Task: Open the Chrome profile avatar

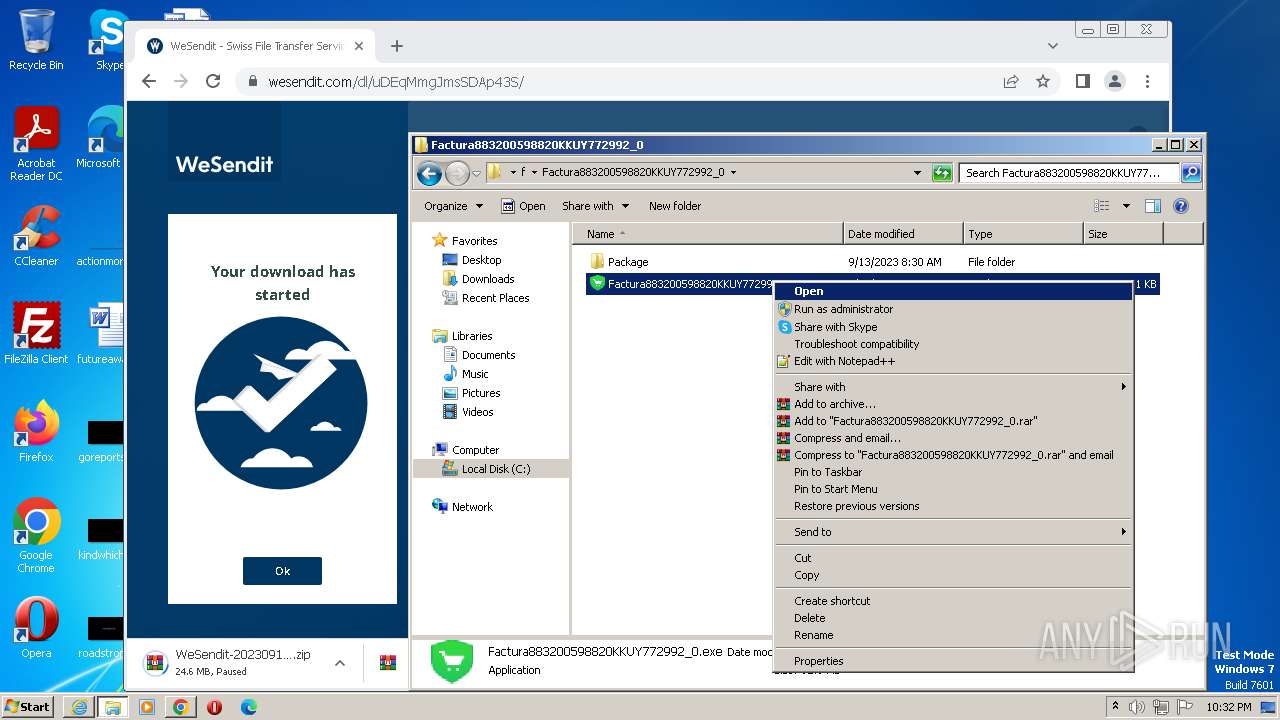Action: coord(1115,82)
